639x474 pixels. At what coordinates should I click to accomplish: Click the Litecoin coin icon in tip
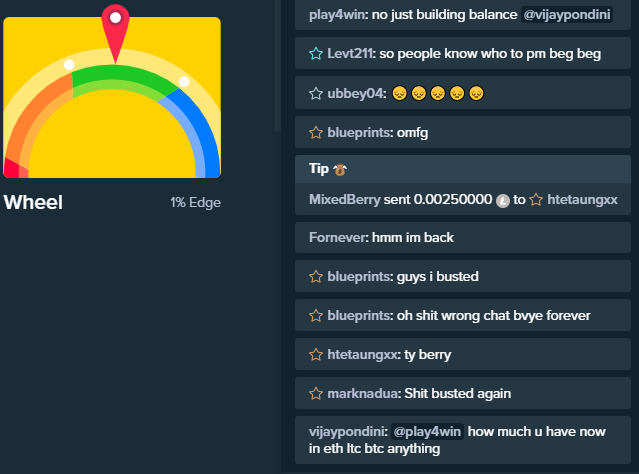[503, 201]
